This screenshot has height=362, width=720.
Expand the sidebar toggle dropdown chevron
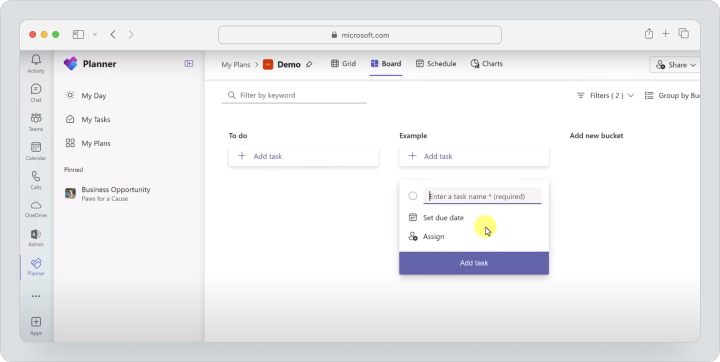pyautogui.click(x=95, y=34)
